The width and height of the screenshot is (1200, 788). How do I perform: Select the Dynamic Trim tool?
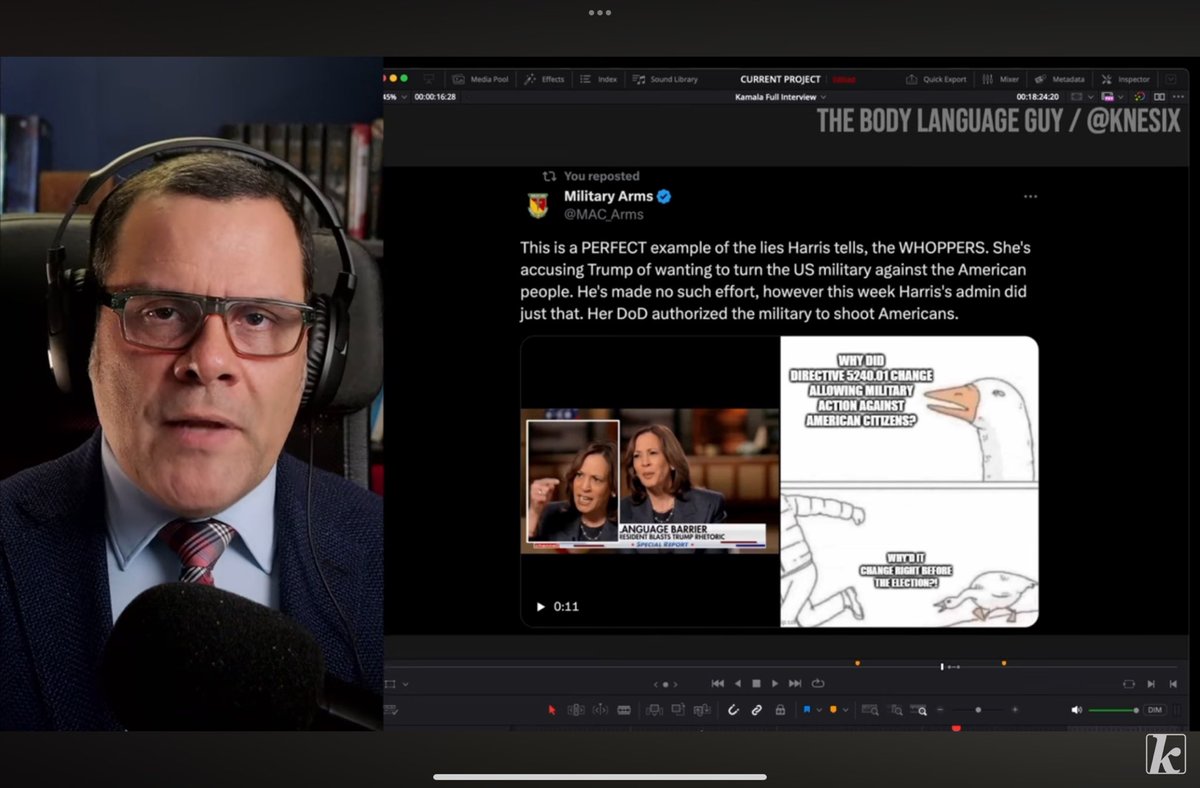[600, 710]
